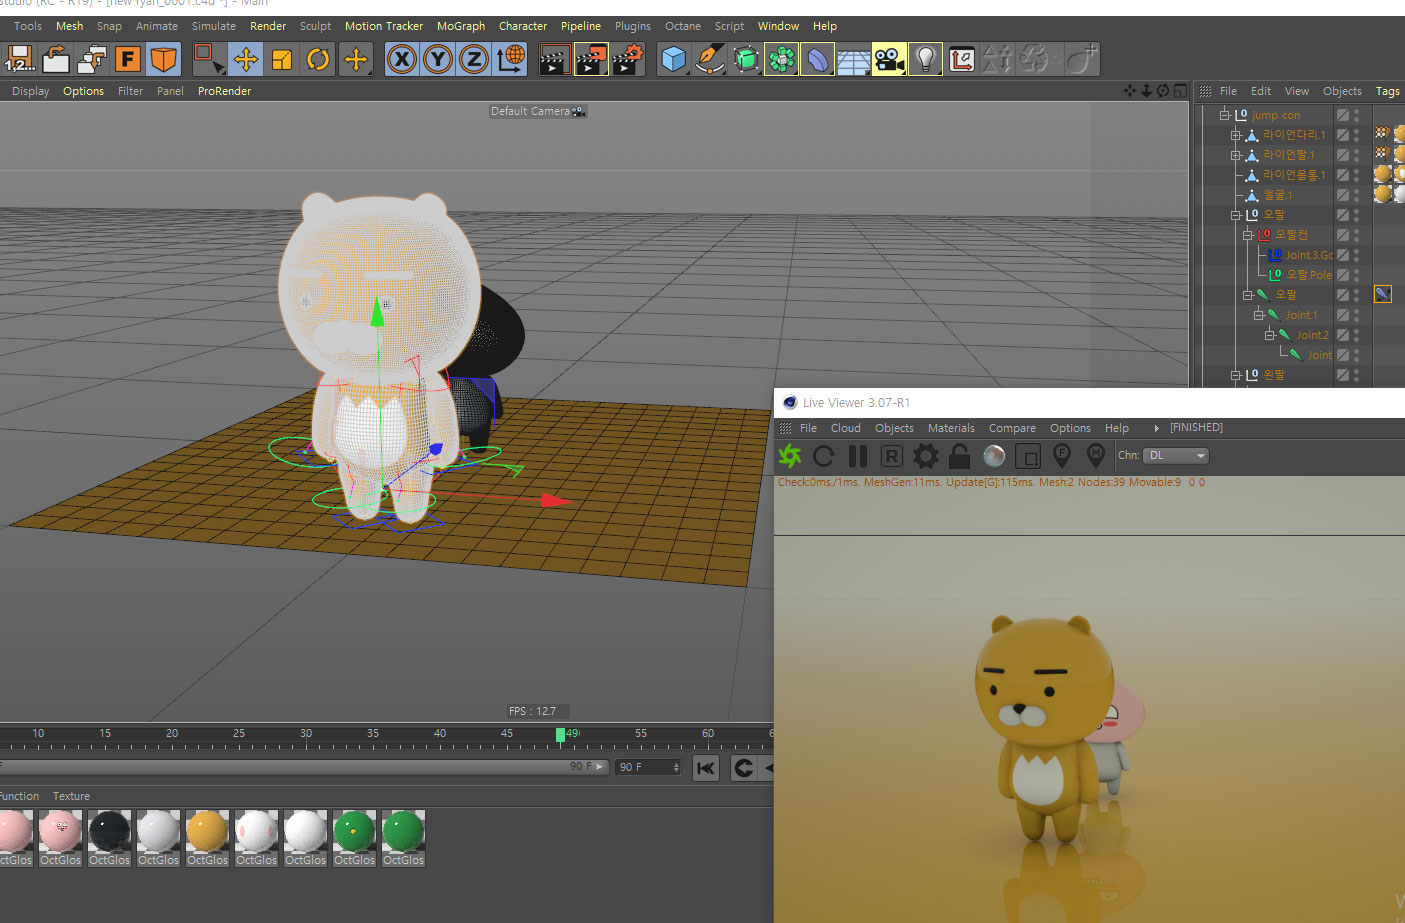Viewport: 1405px width, 923px height.
Task: Open the 90 F frame range stepper
Action: pyautogui.click(x=676, y=767)
